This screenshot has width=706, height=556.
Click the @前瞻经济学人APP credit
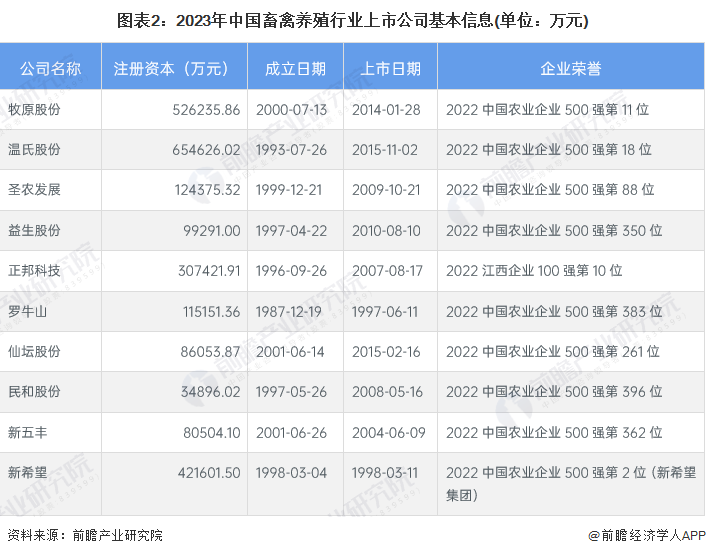tap(647, 535)
